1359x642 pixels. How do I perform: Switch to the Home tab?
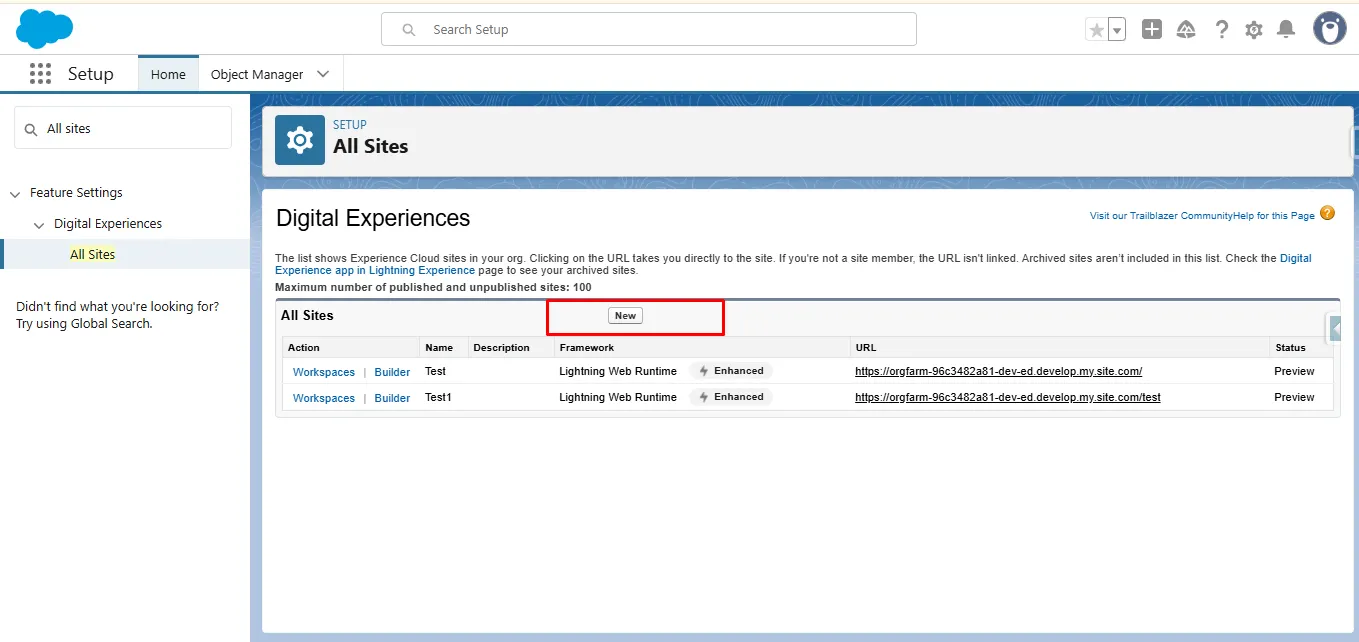click(x=168, y=74)
